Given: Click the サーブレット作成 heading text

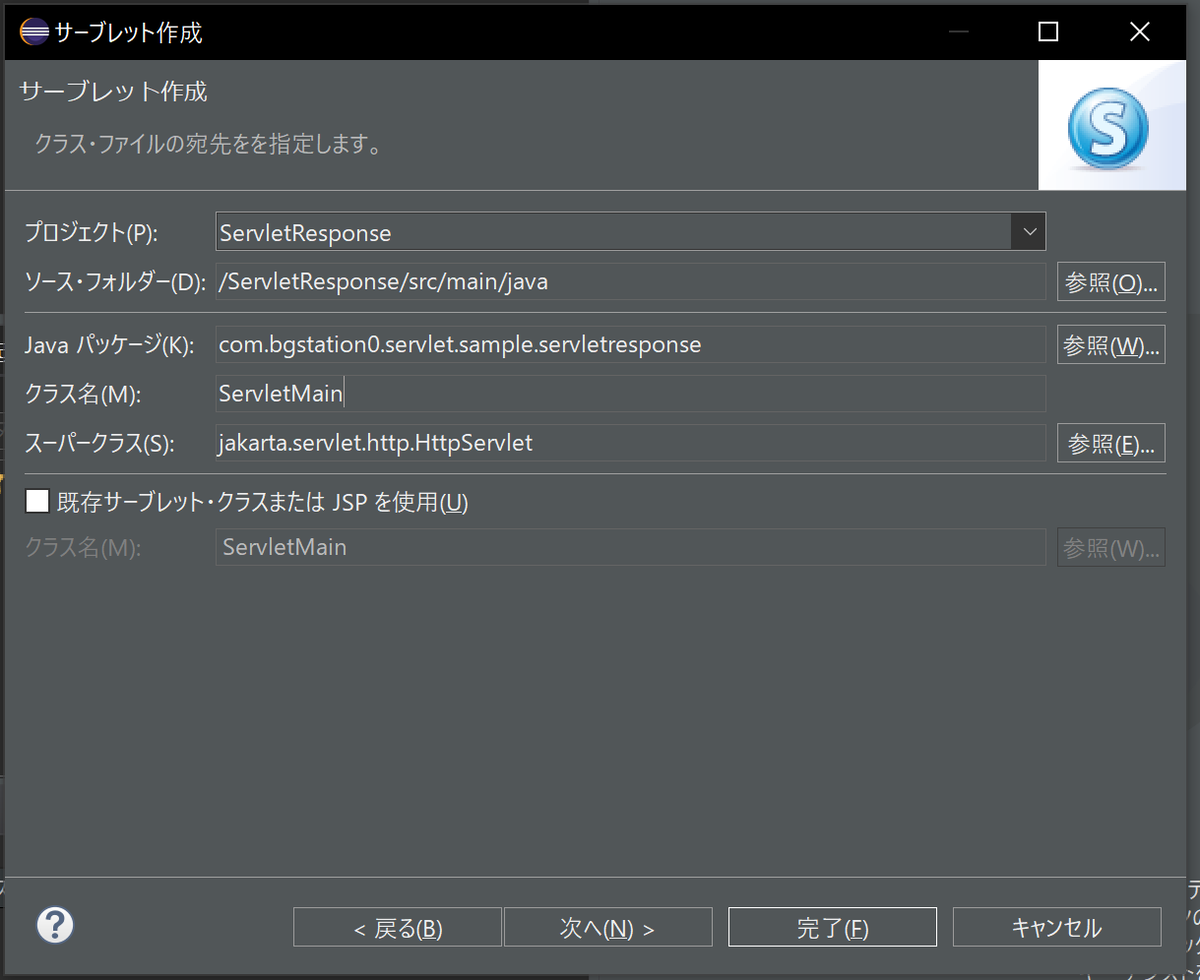Looking at the screenshot, I should coord(113,91).
